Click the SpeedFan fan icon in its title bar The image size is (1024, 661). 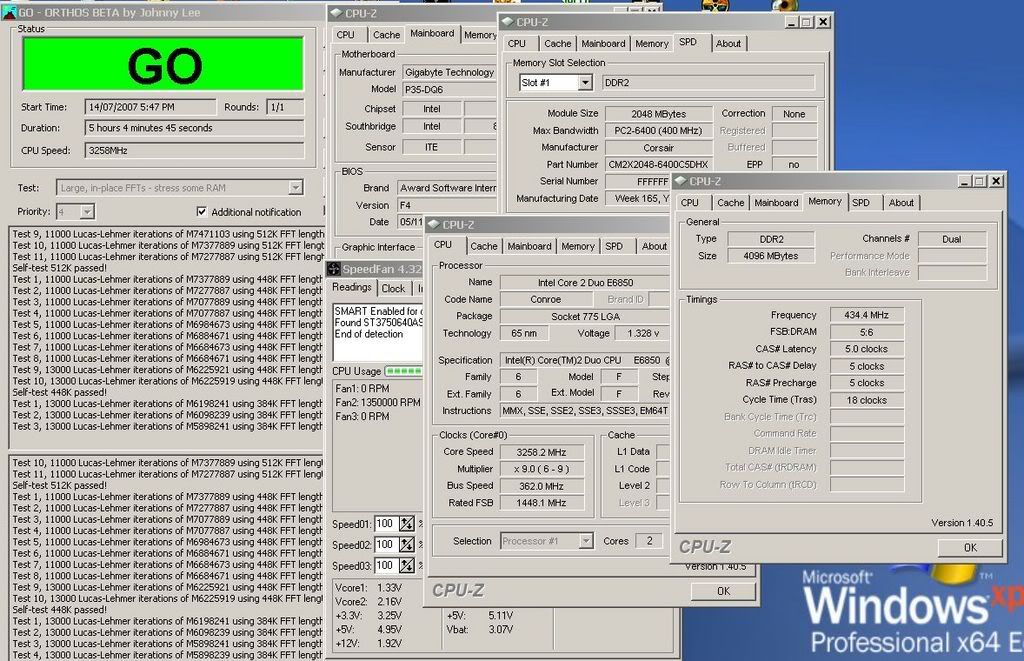click(334, 269)
